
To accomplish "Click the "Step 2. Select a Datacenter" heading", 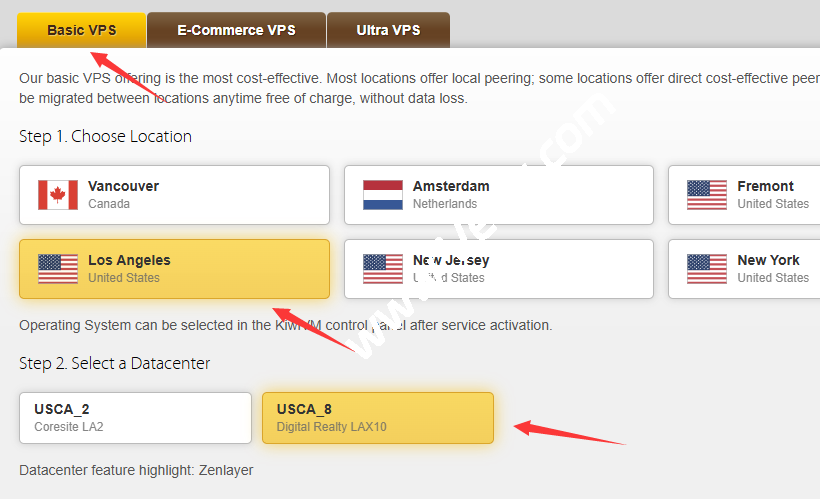I will pos(114,363).
